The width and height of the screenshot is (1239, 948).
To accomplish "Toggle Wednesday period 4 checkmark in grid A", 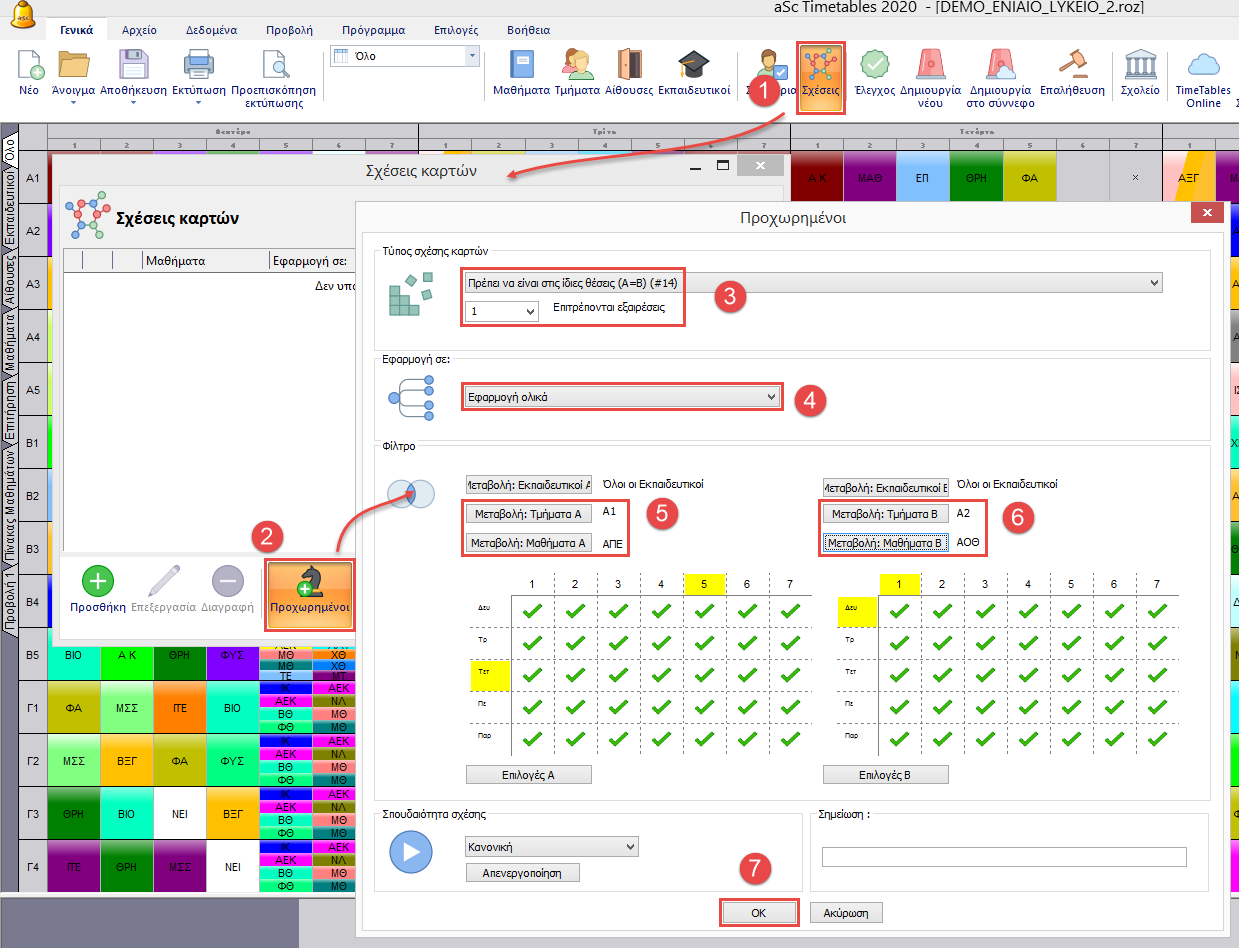I will coord(661,675).
